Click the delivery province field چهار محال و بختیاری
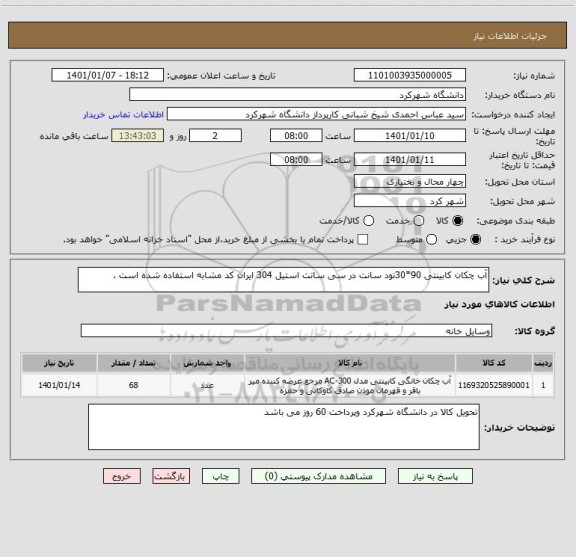Screen dimensions: 576x557 coord(410,182)
